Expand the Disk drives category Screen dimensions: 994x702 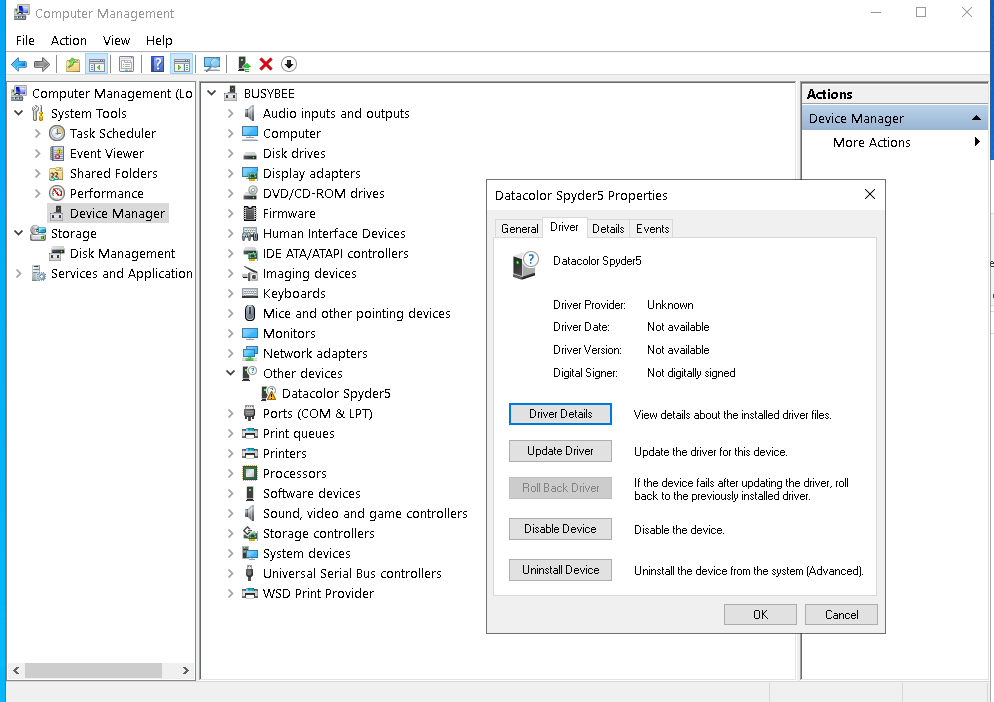[231, 153]
